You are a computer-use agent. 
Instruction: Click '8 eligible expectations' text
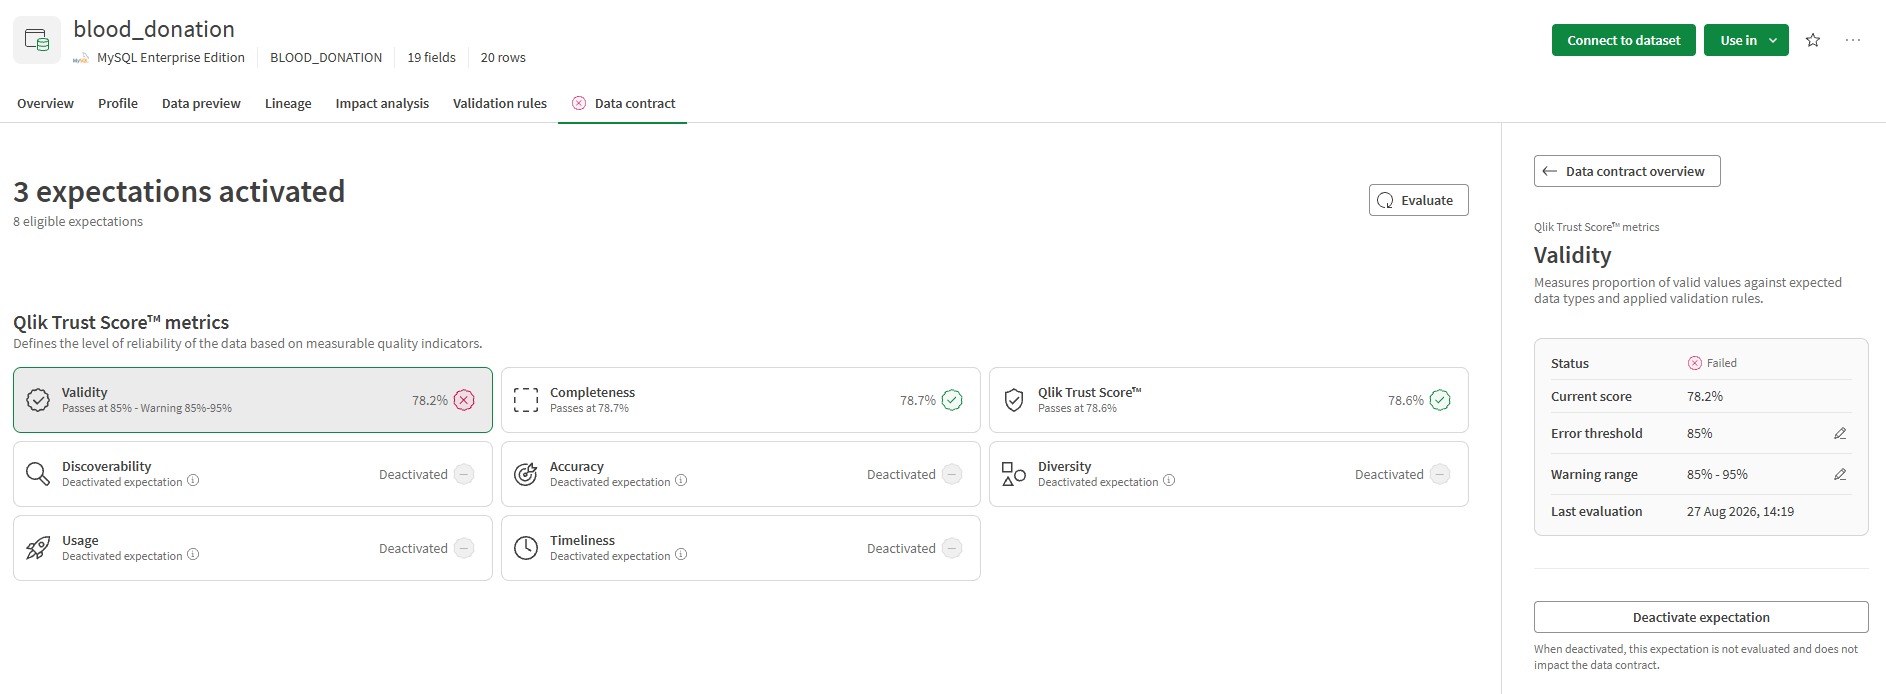coord(78,222)
